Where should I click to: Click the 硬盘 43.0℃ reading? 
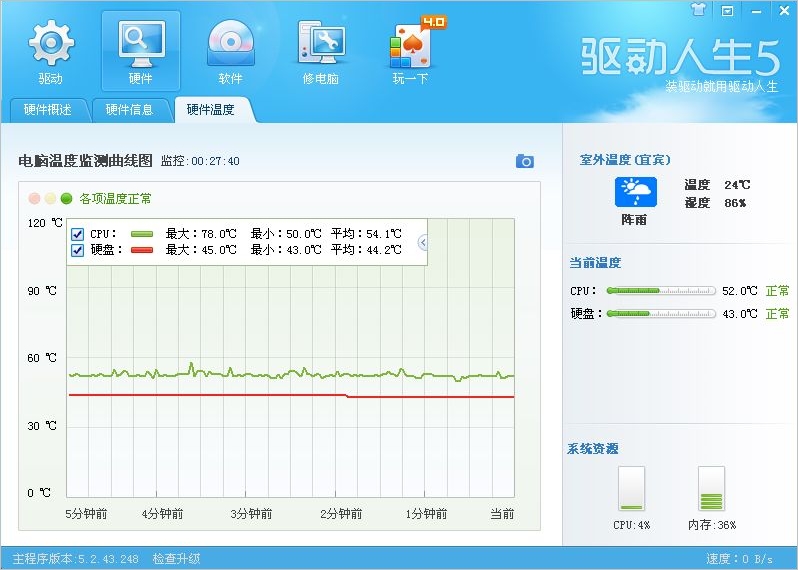pos(739,314)
